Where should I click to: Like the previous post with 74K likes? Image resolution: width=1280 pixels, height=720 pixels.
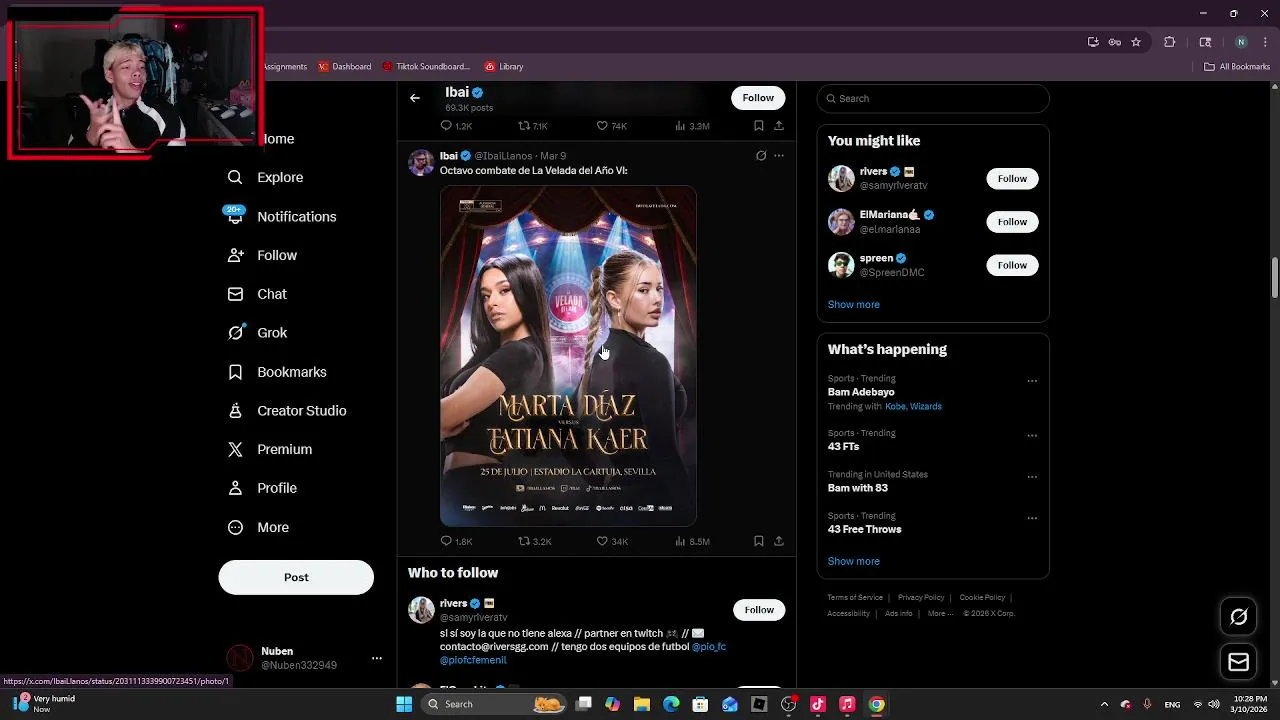coord(612,126)
